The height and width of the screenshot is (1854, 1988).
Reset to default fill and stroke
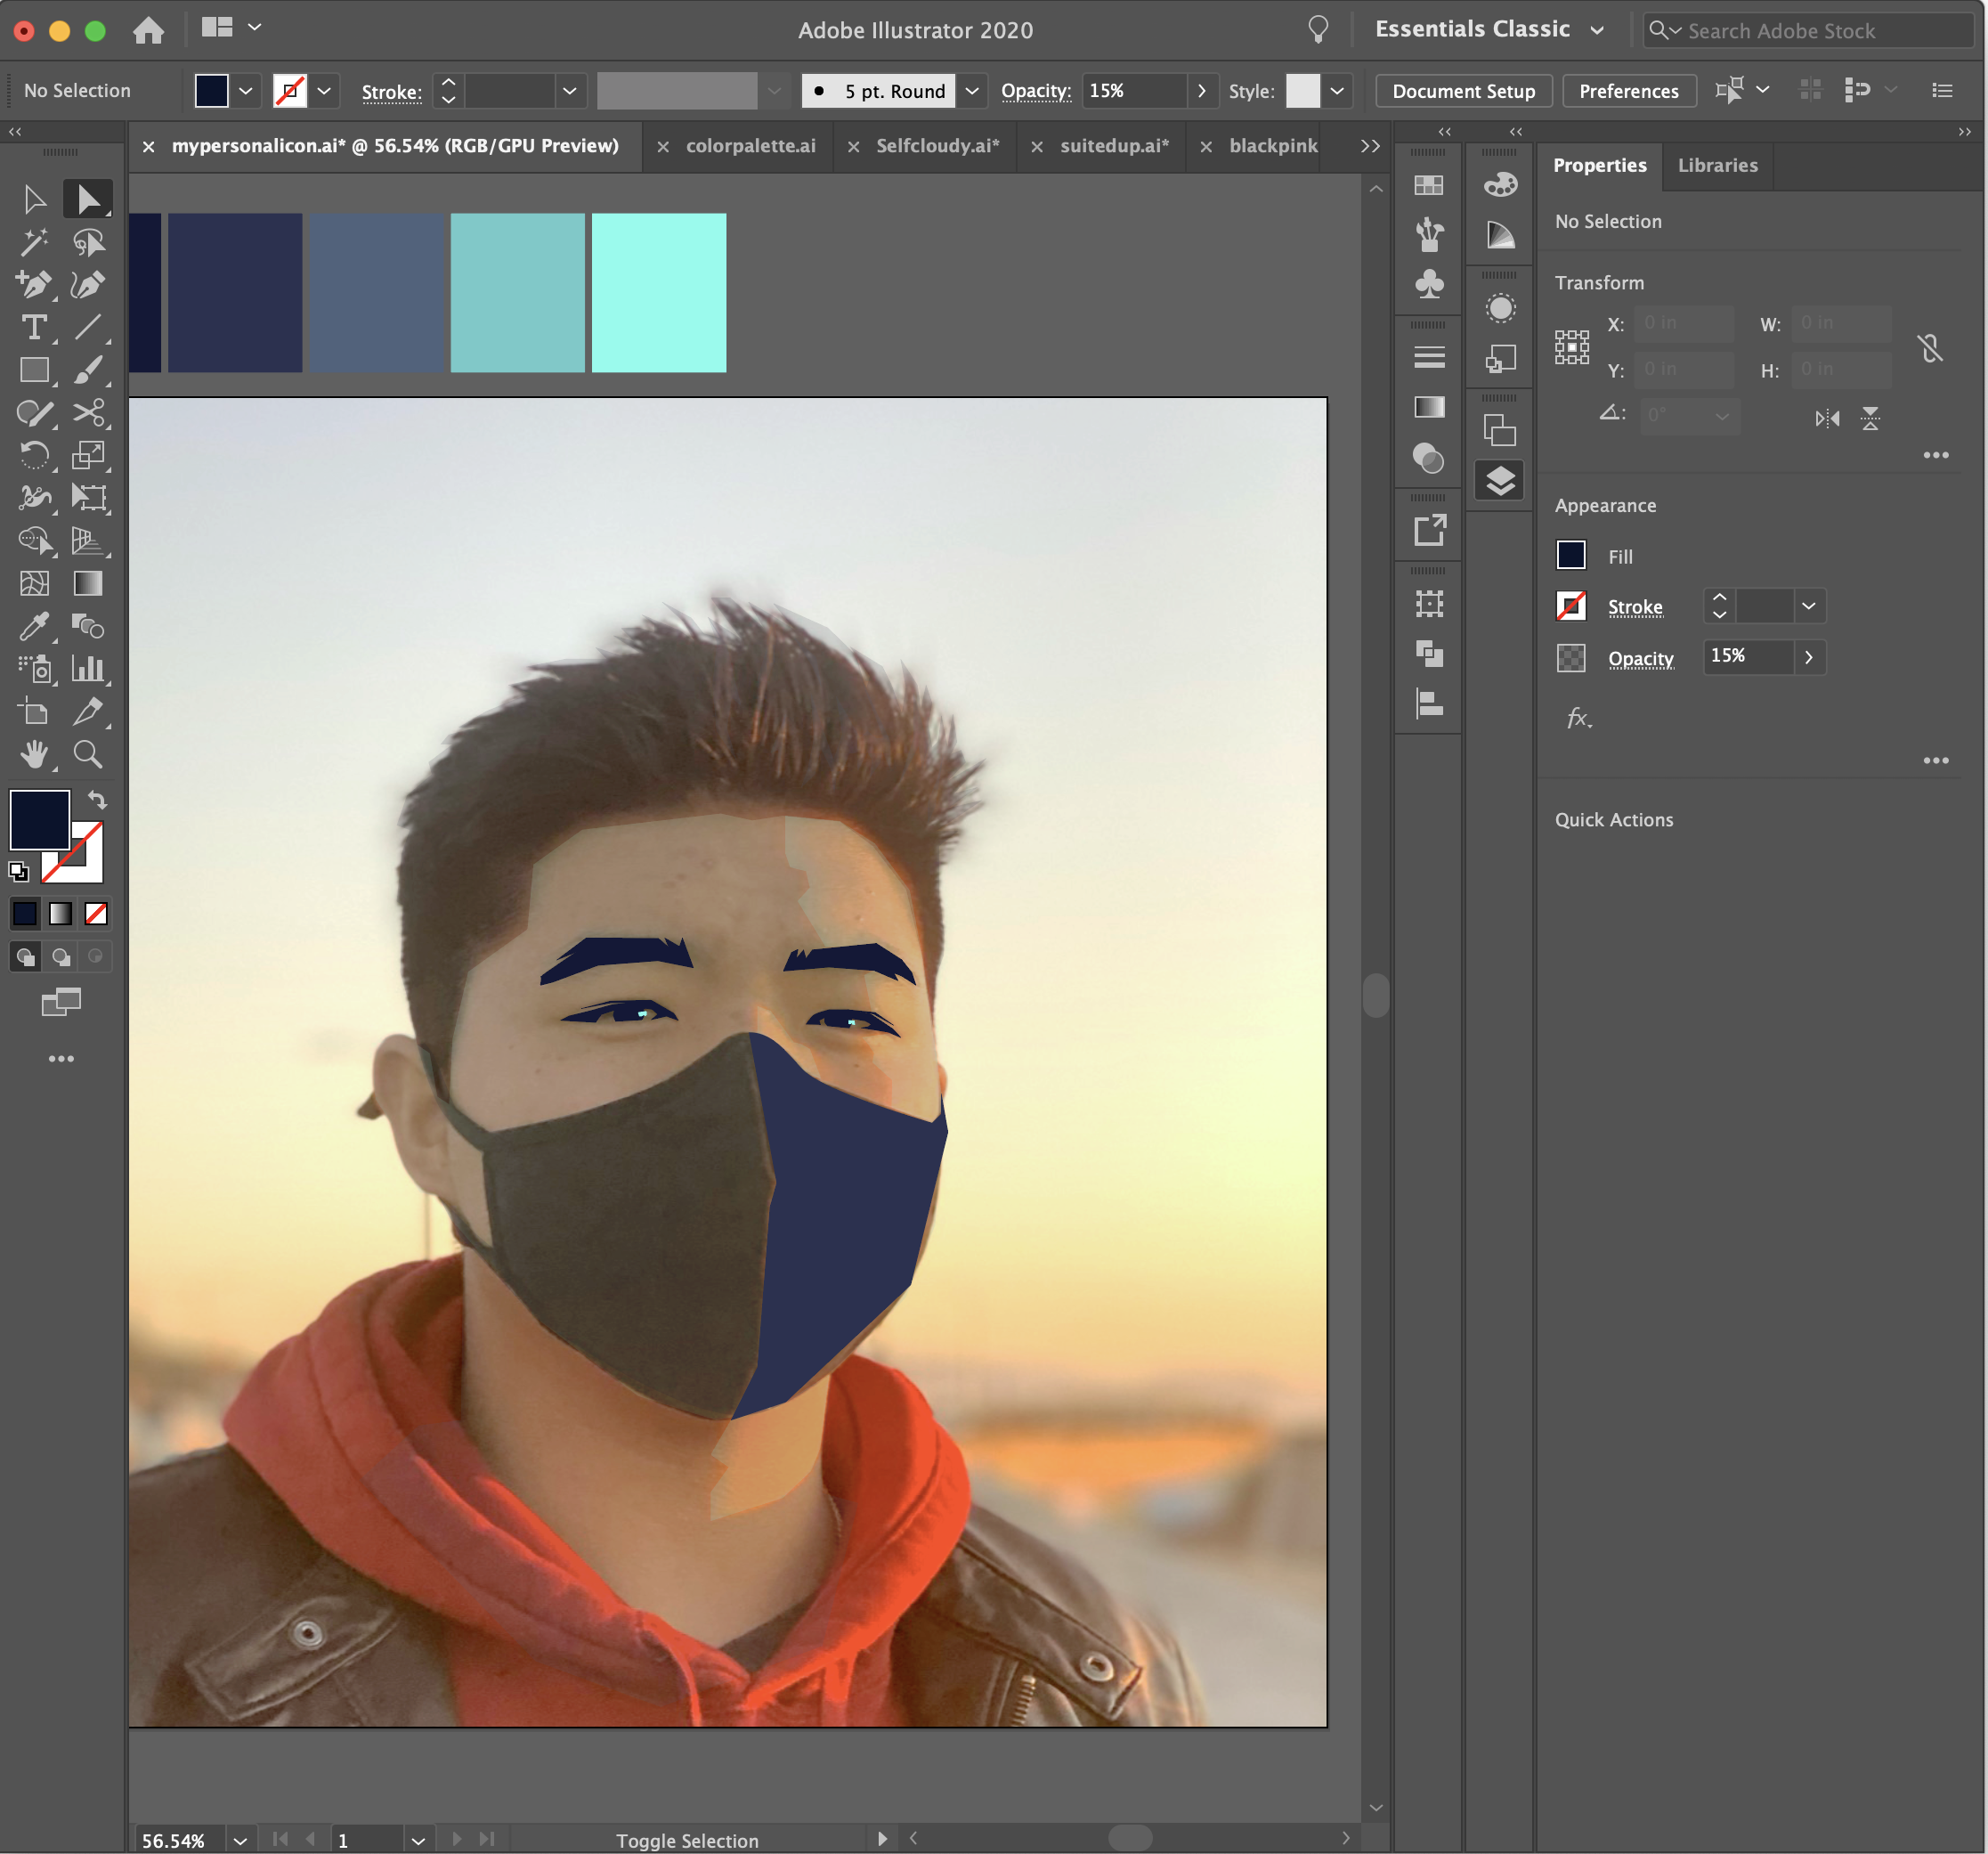(x=18, y=872)
